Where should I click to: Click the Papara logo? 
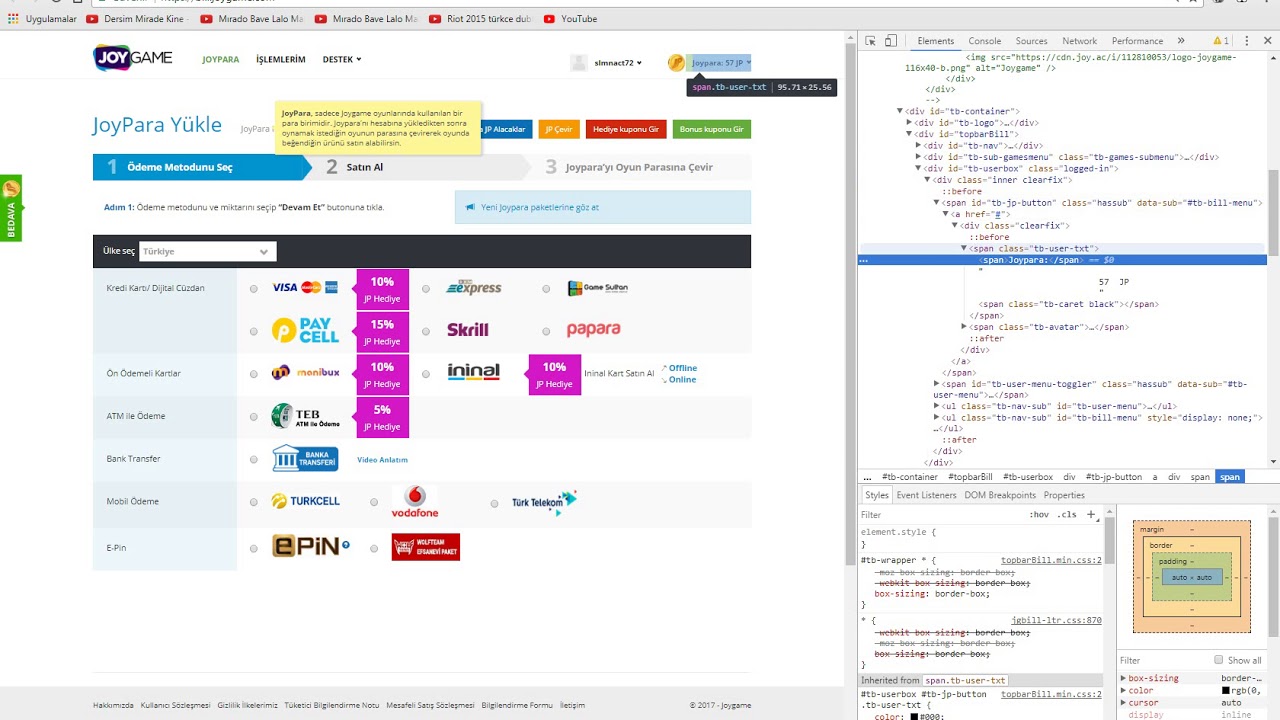click(594, 329)
